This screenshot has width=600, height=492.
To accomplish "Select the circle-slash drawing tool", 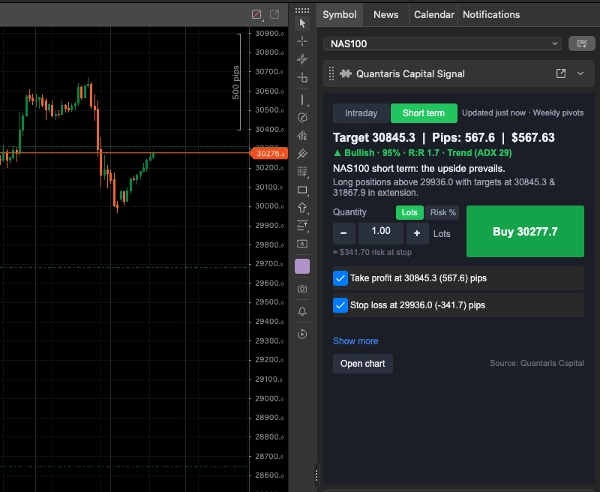I will 302,117.
